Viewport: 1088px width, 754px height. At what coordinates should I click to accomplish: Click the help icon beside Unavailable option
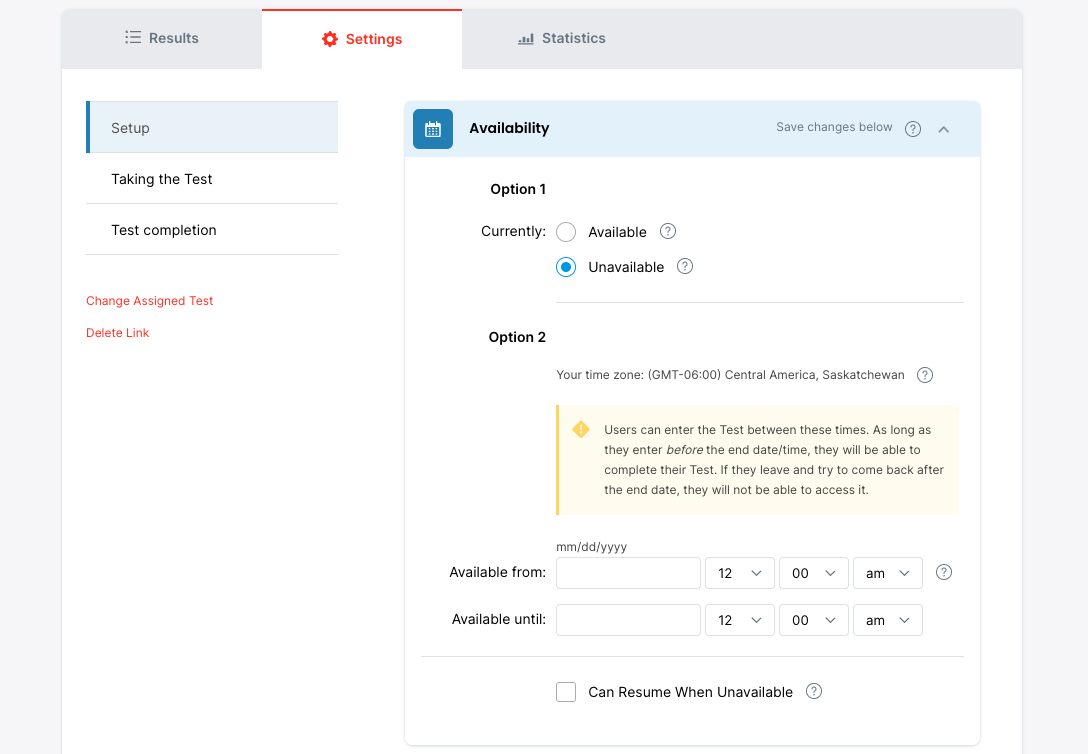pyautogui.click(x=685, y=266)
